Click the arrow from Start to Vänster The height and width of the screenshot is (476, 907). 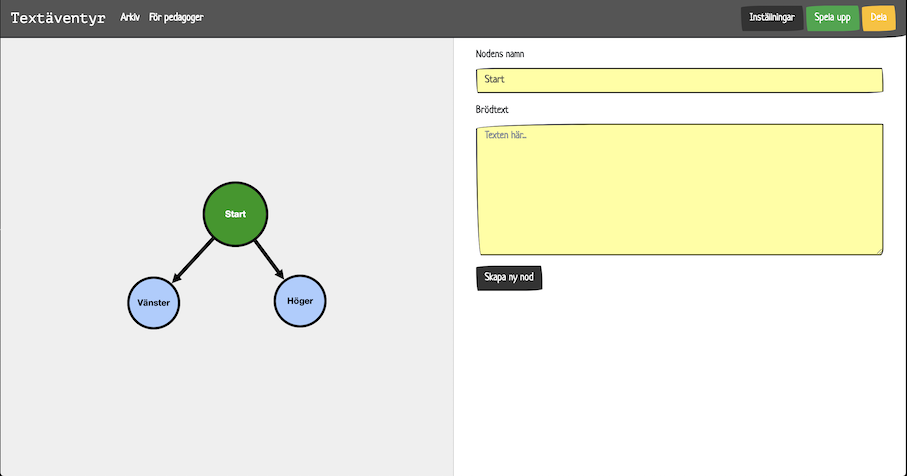pyautogui.click(x=193, y=260)
